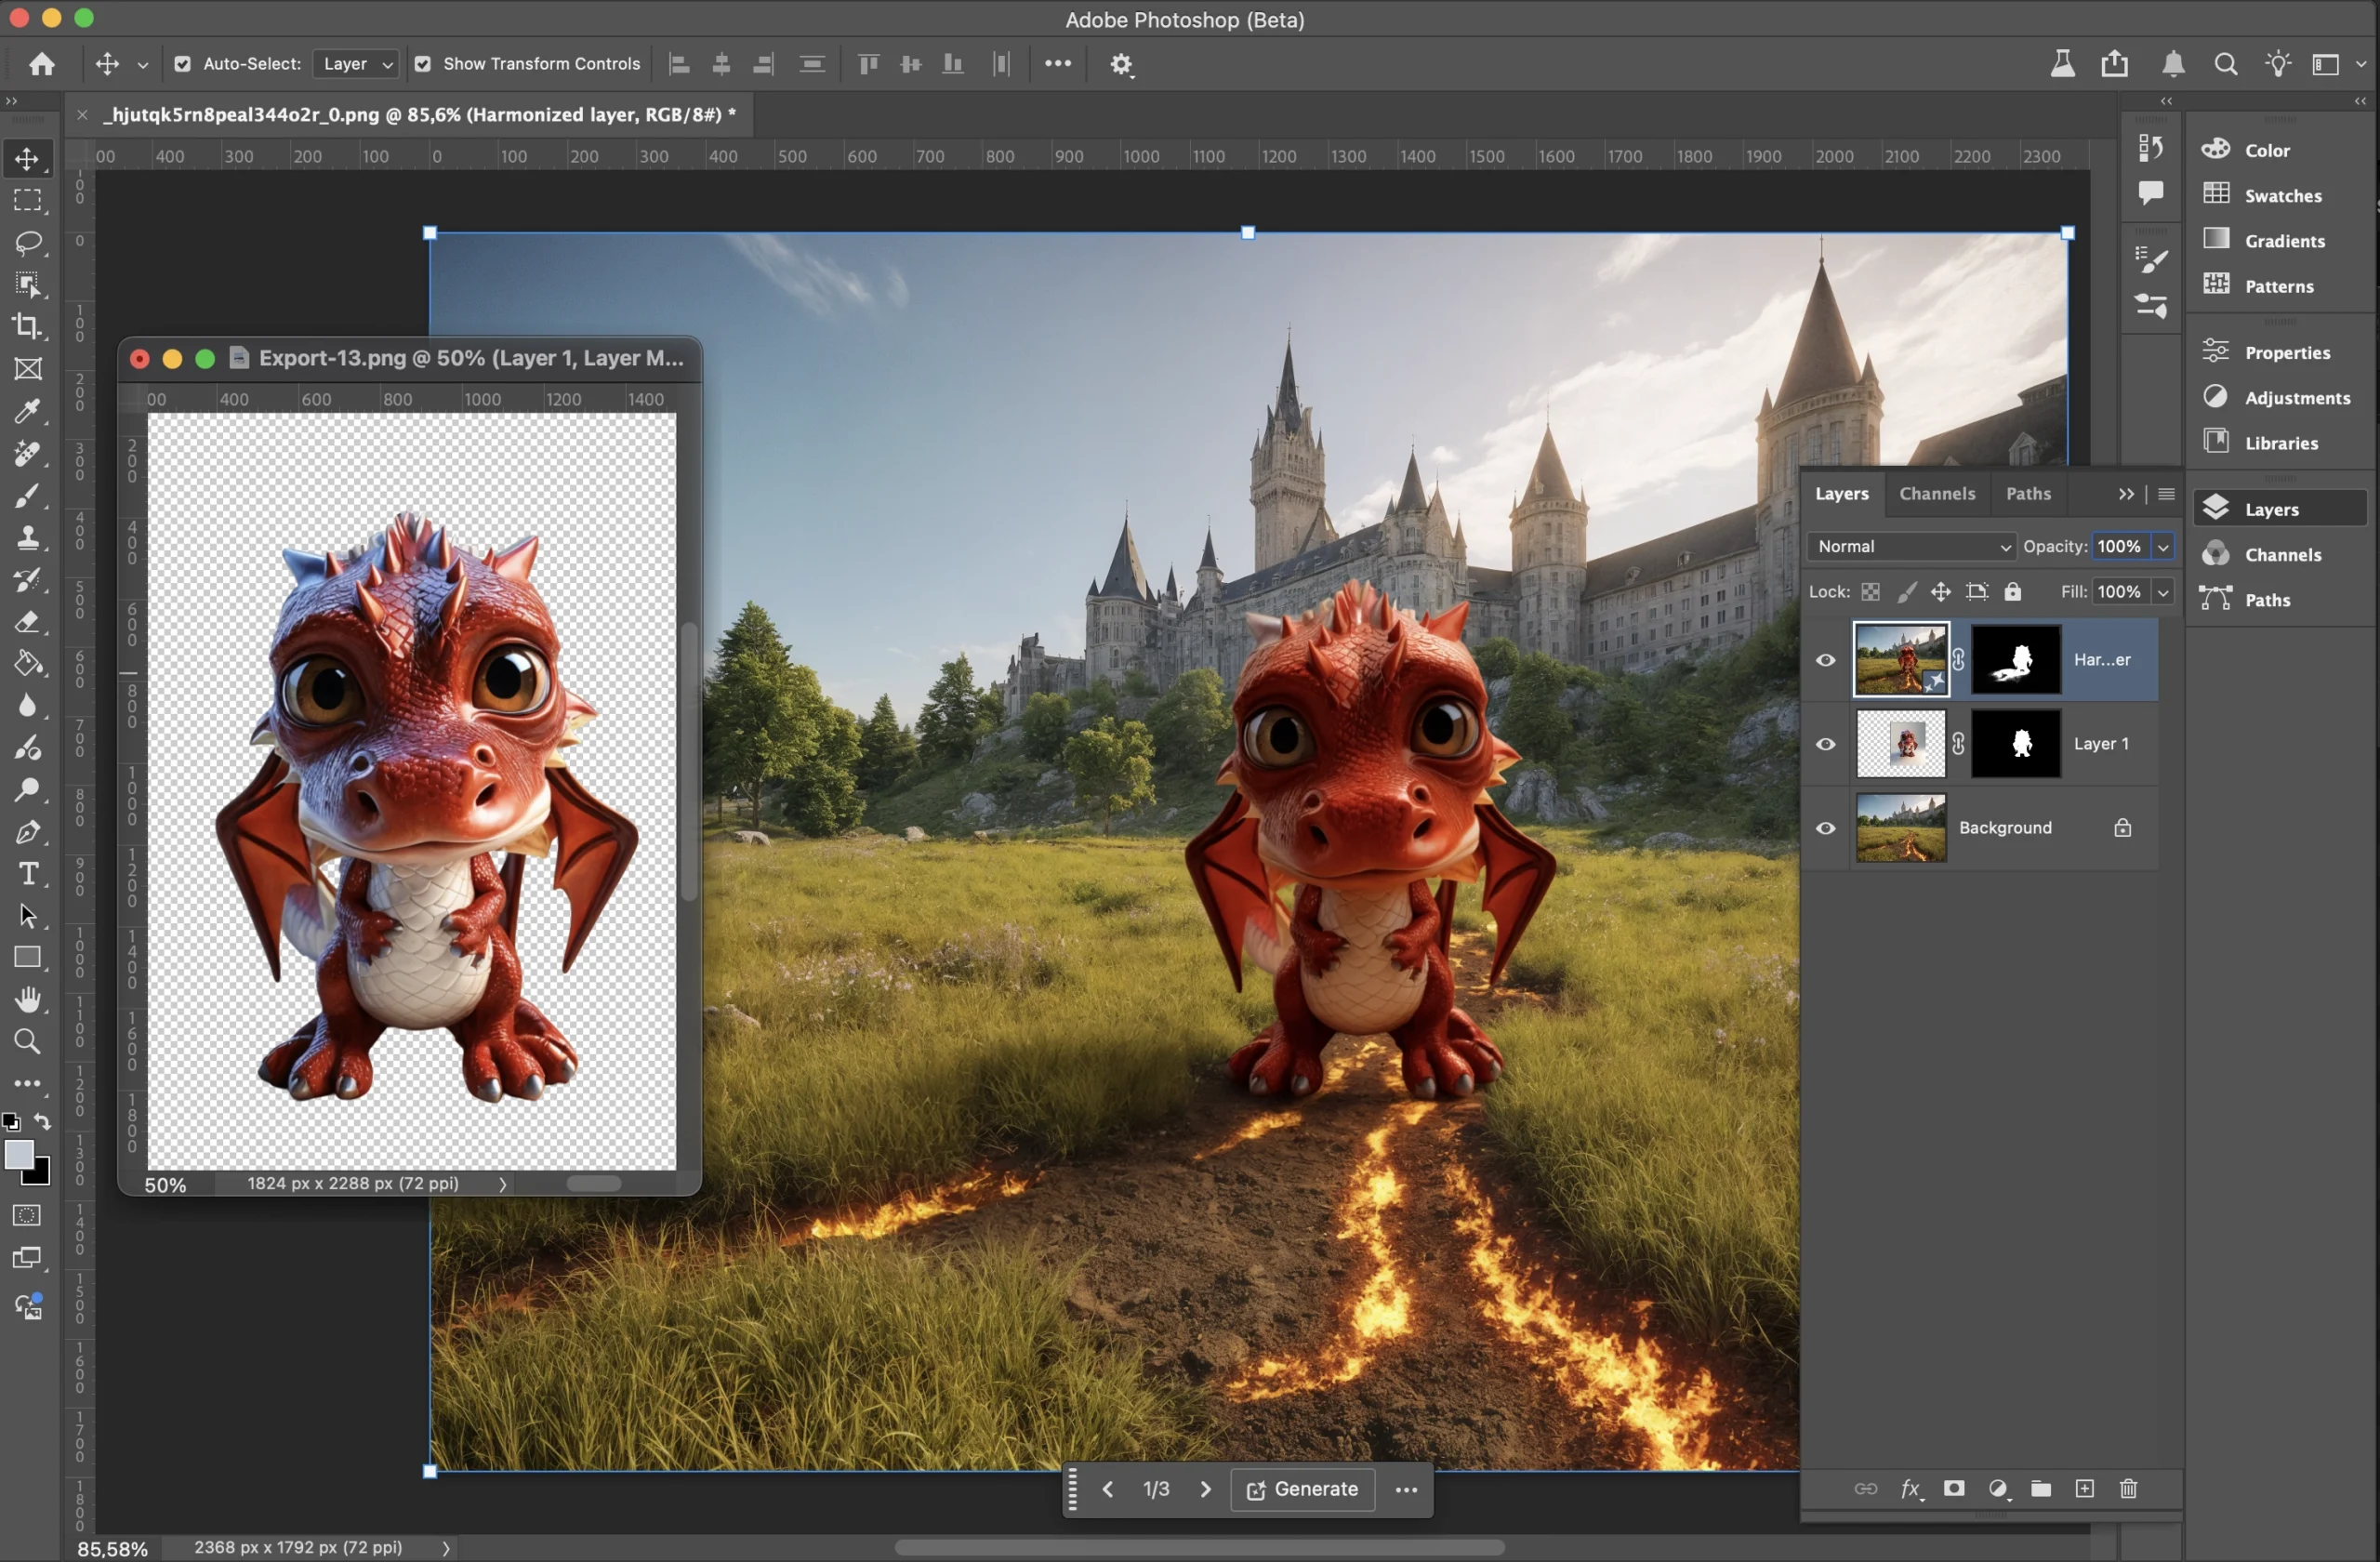Click the foreground color swatch
Image resolution: width=2380 pixels, height=1562 pixels.
19,1155
